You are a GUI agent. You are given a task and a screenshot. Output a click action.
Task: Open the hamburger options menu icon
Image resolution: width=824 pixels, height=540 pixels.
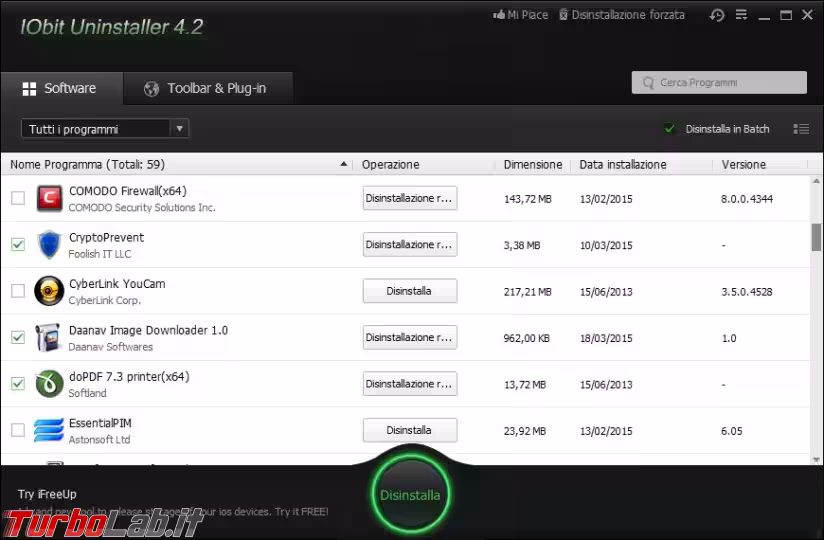click(x=741, y=15)
